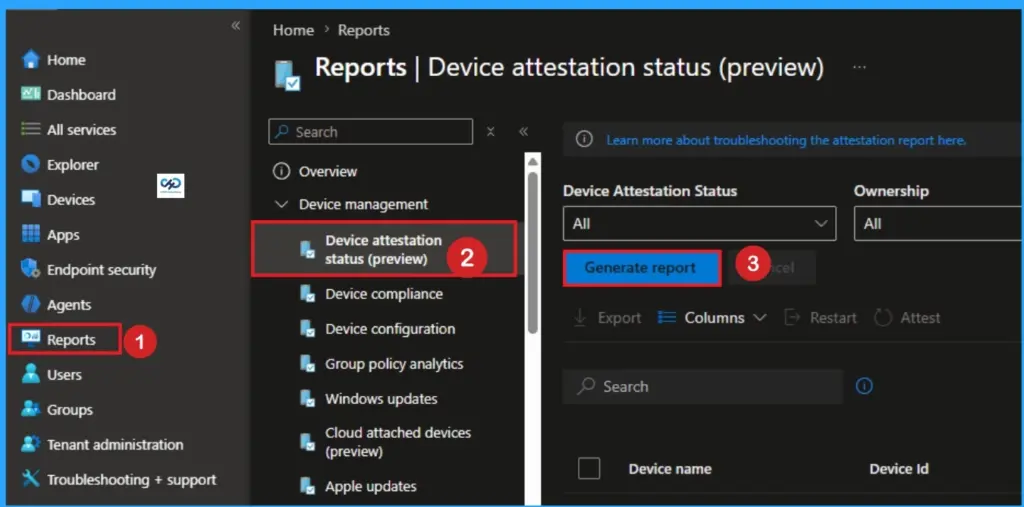Open the ellipsis more options by title
This screenshot has height=507, width=1024.
859,67
